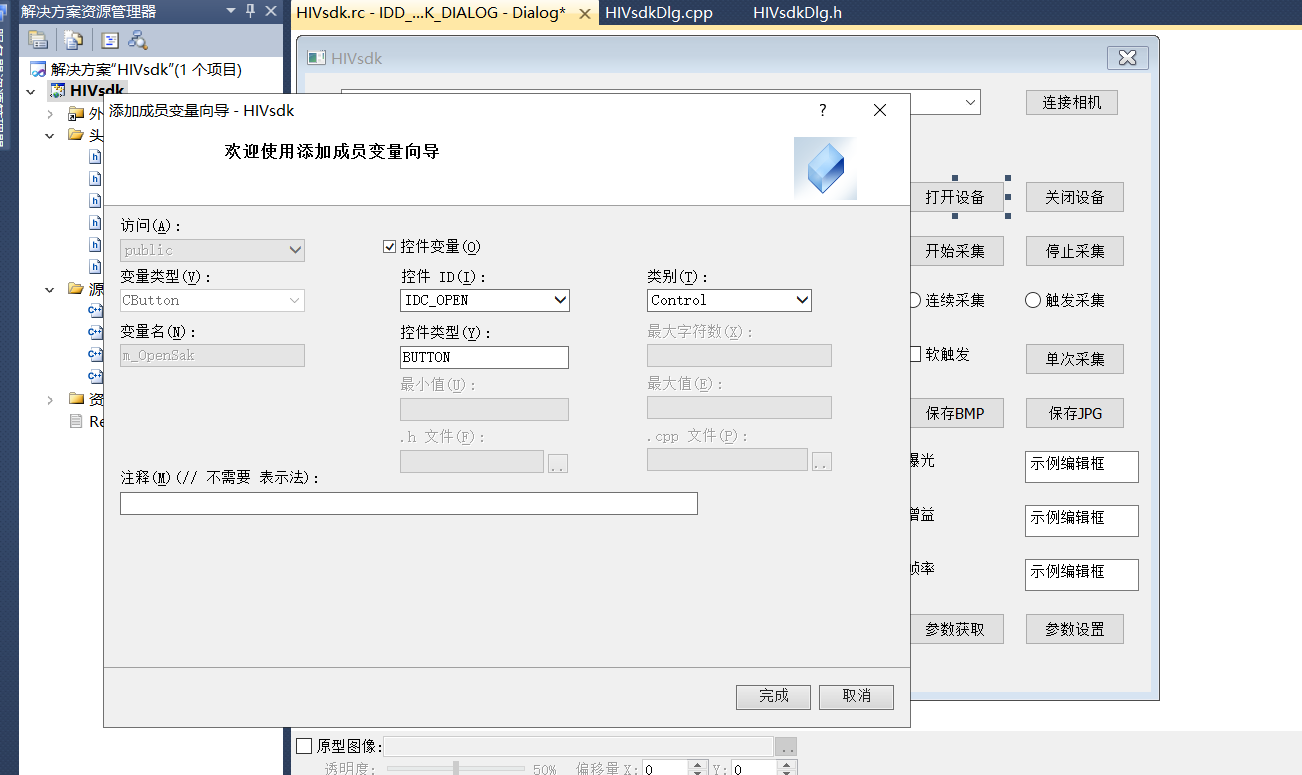The height and width of the screenshot is (775, 1302).
Task: Select the 打开设备 button in dialog designer
Action: click(956, 197)
